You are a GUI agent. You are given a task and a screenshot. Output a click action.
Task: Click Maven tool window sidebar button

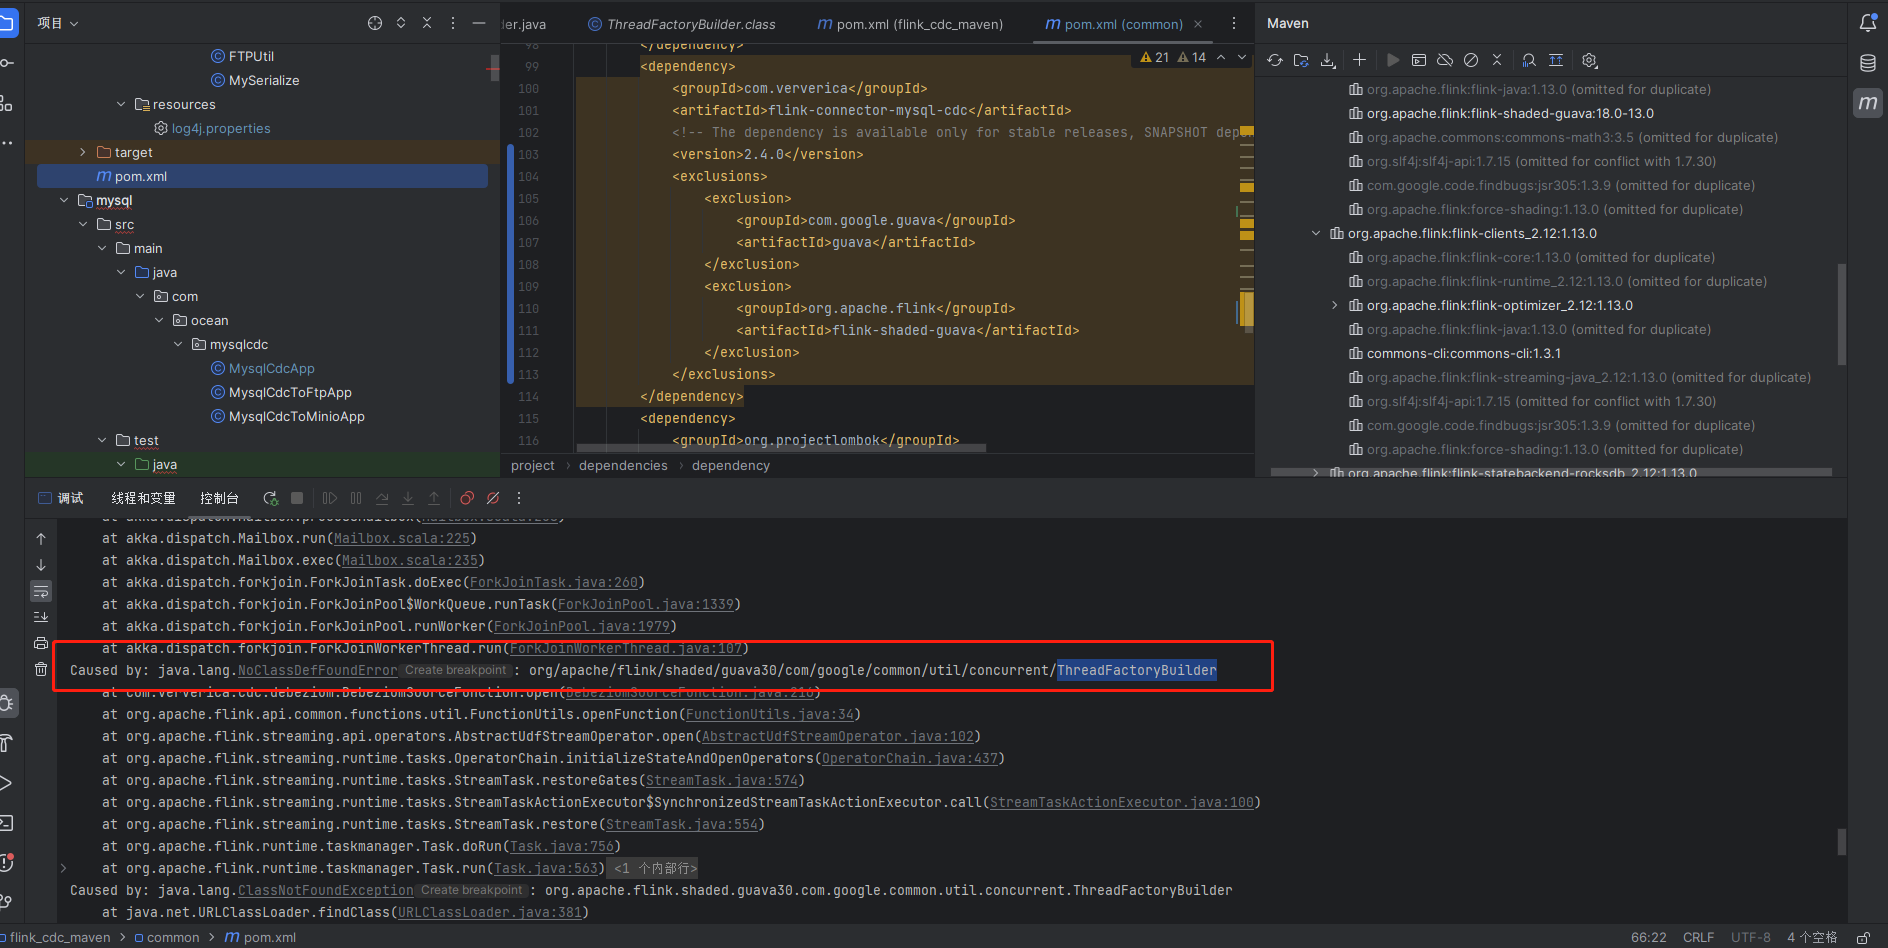[x=1868, y=102]
